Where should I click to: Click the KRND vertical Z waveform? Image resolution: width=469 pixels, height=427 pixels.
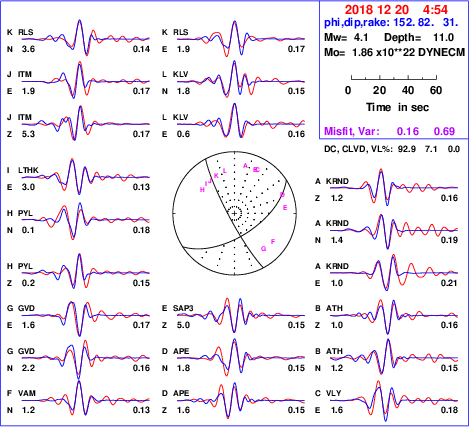coord(394,188)
